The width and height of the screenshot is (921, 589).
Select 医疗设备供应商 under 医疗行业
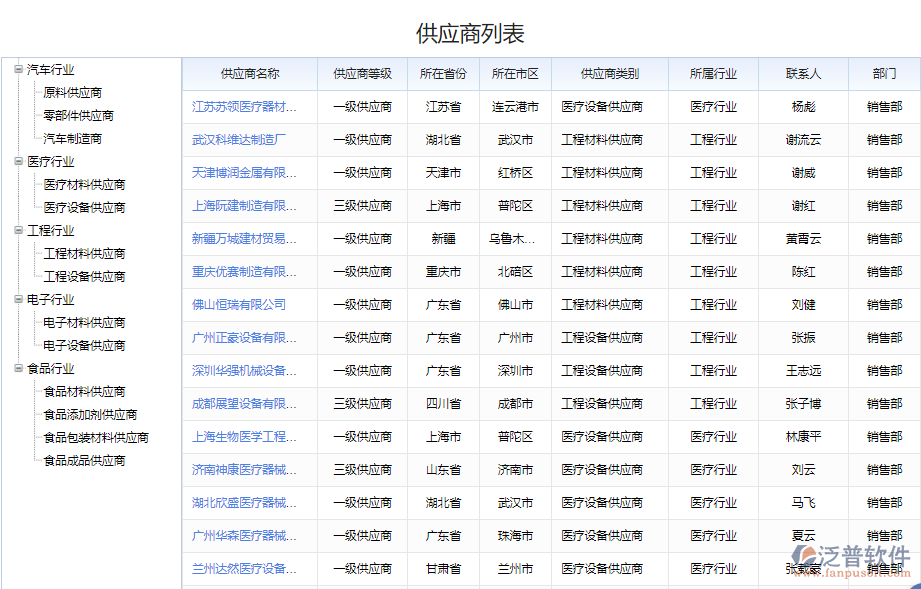click(x=84, y=207)
